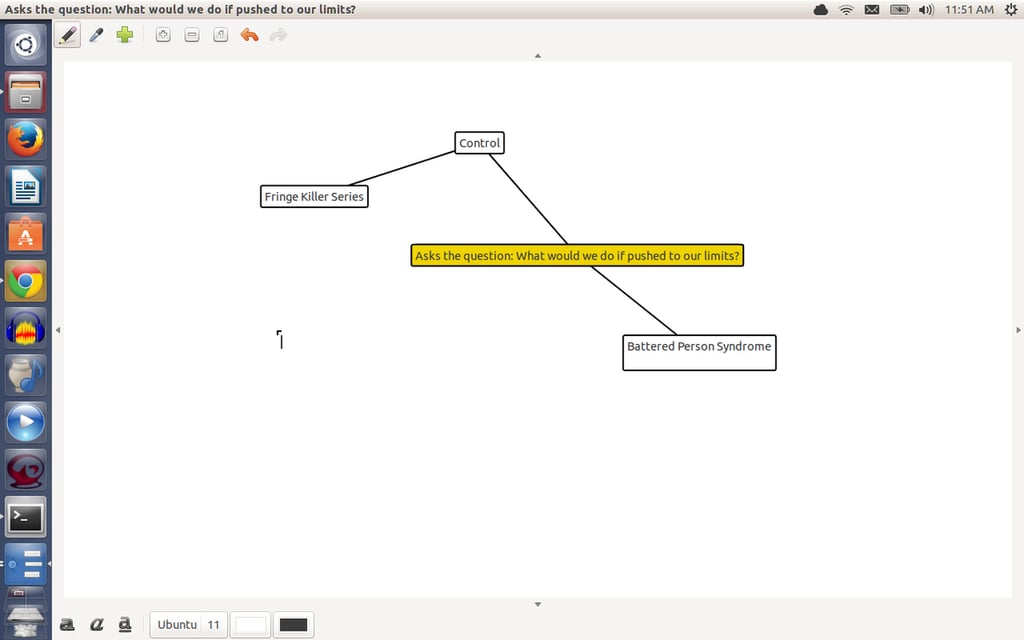Click the green plus add icon
This screenshot has height=640, width=1024.
point(125,35)
